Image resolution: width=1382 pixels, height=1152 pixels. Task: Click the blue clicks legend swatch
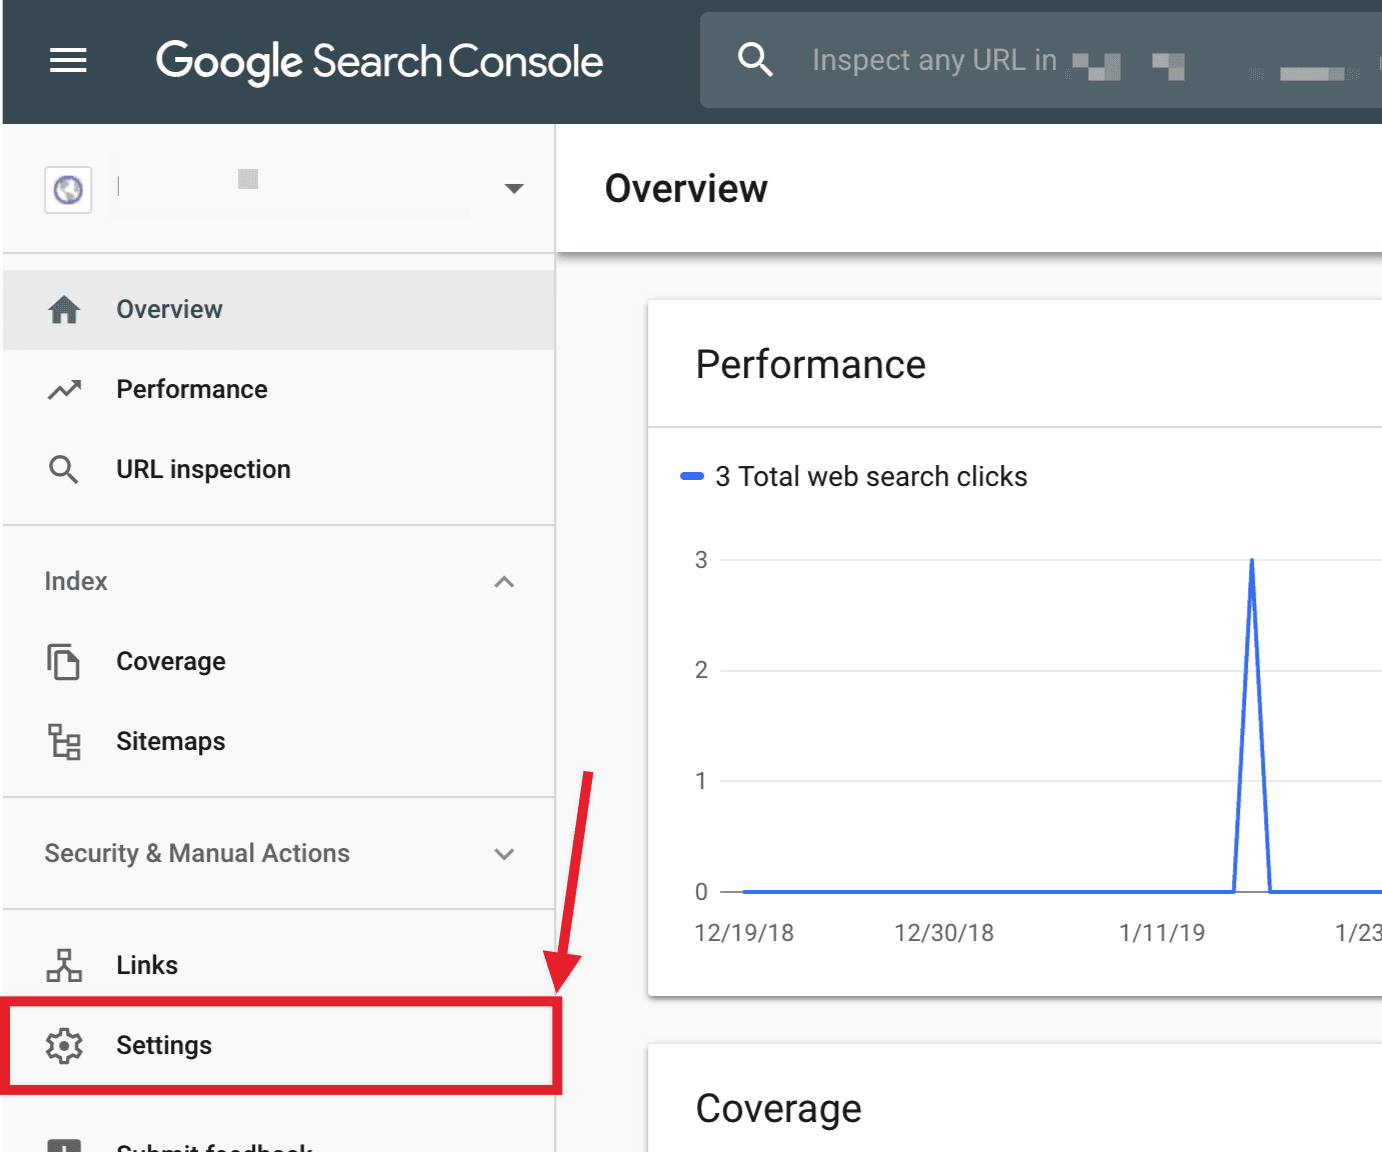(x=692, y=476)
